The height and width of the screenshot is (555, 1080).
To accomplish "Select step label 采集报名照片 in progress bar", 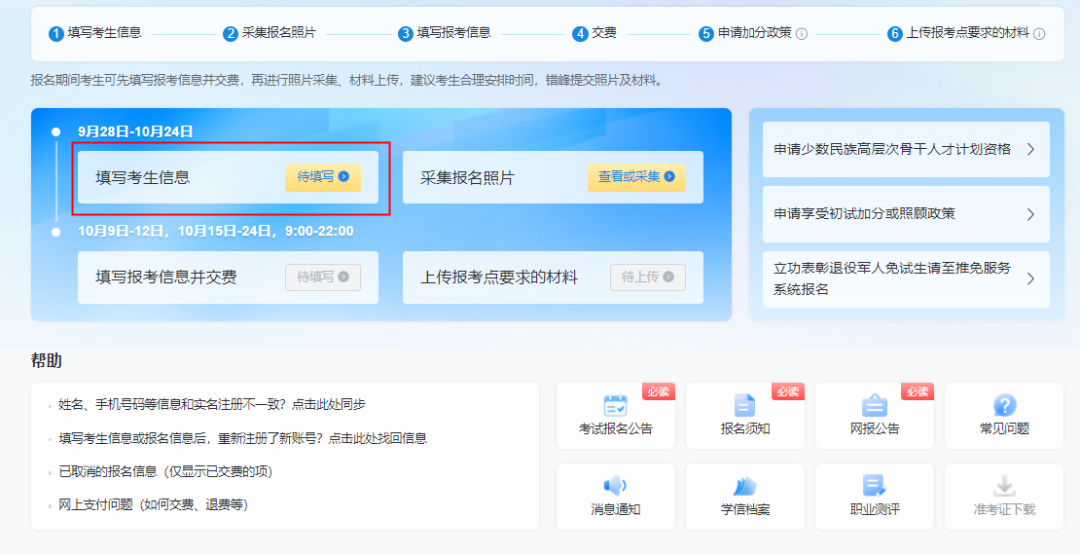I will click(279, 32).
